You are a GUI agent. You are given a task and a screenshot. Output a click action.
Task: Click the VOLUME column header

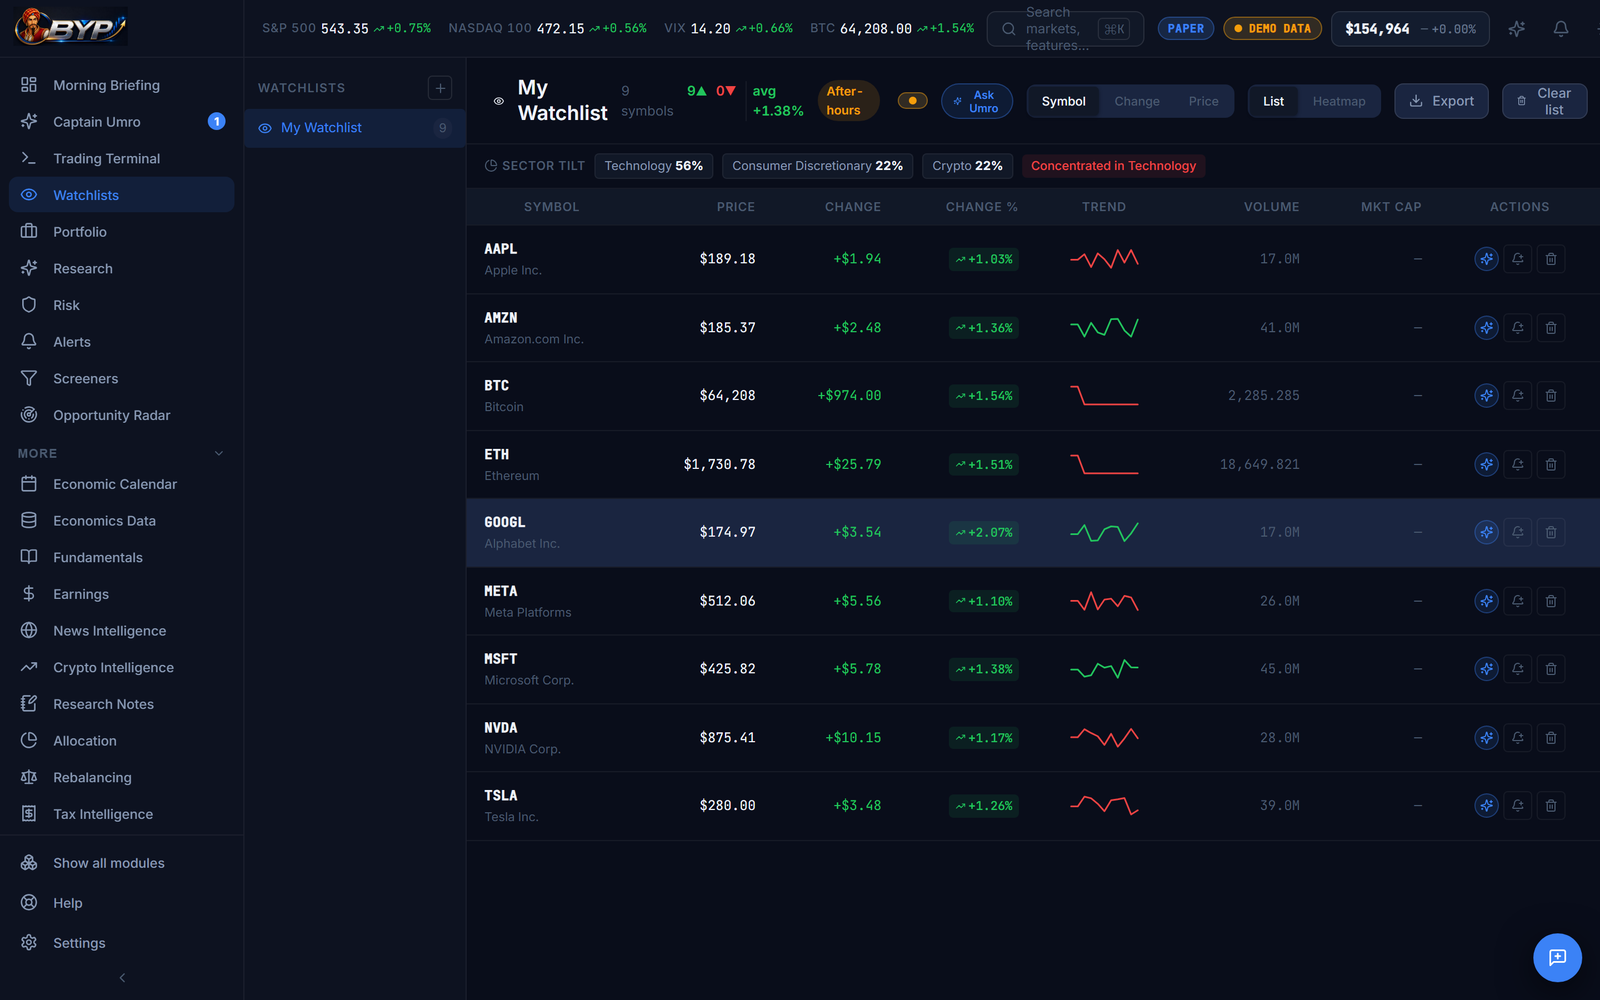click(x=1271, y=207)
